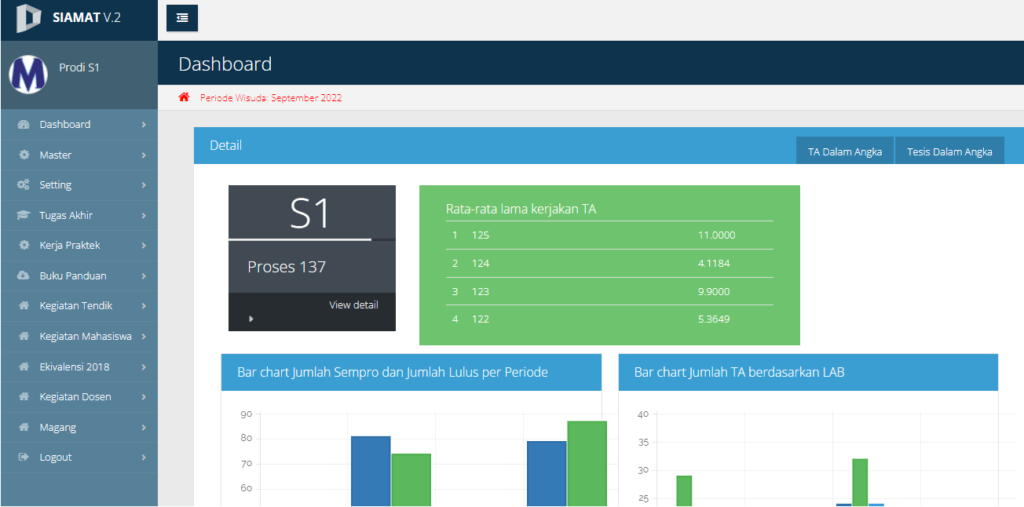Expand the Kegiatan Mahasiswa chevron
Screen dimensions: 1024x507
pos(144,336)
